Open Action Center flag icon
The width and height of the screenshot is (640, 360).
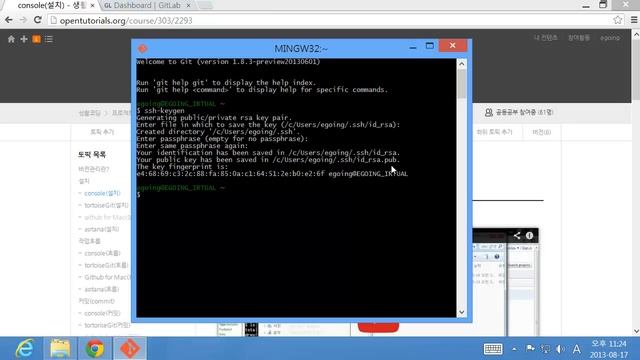click(530, 349)
